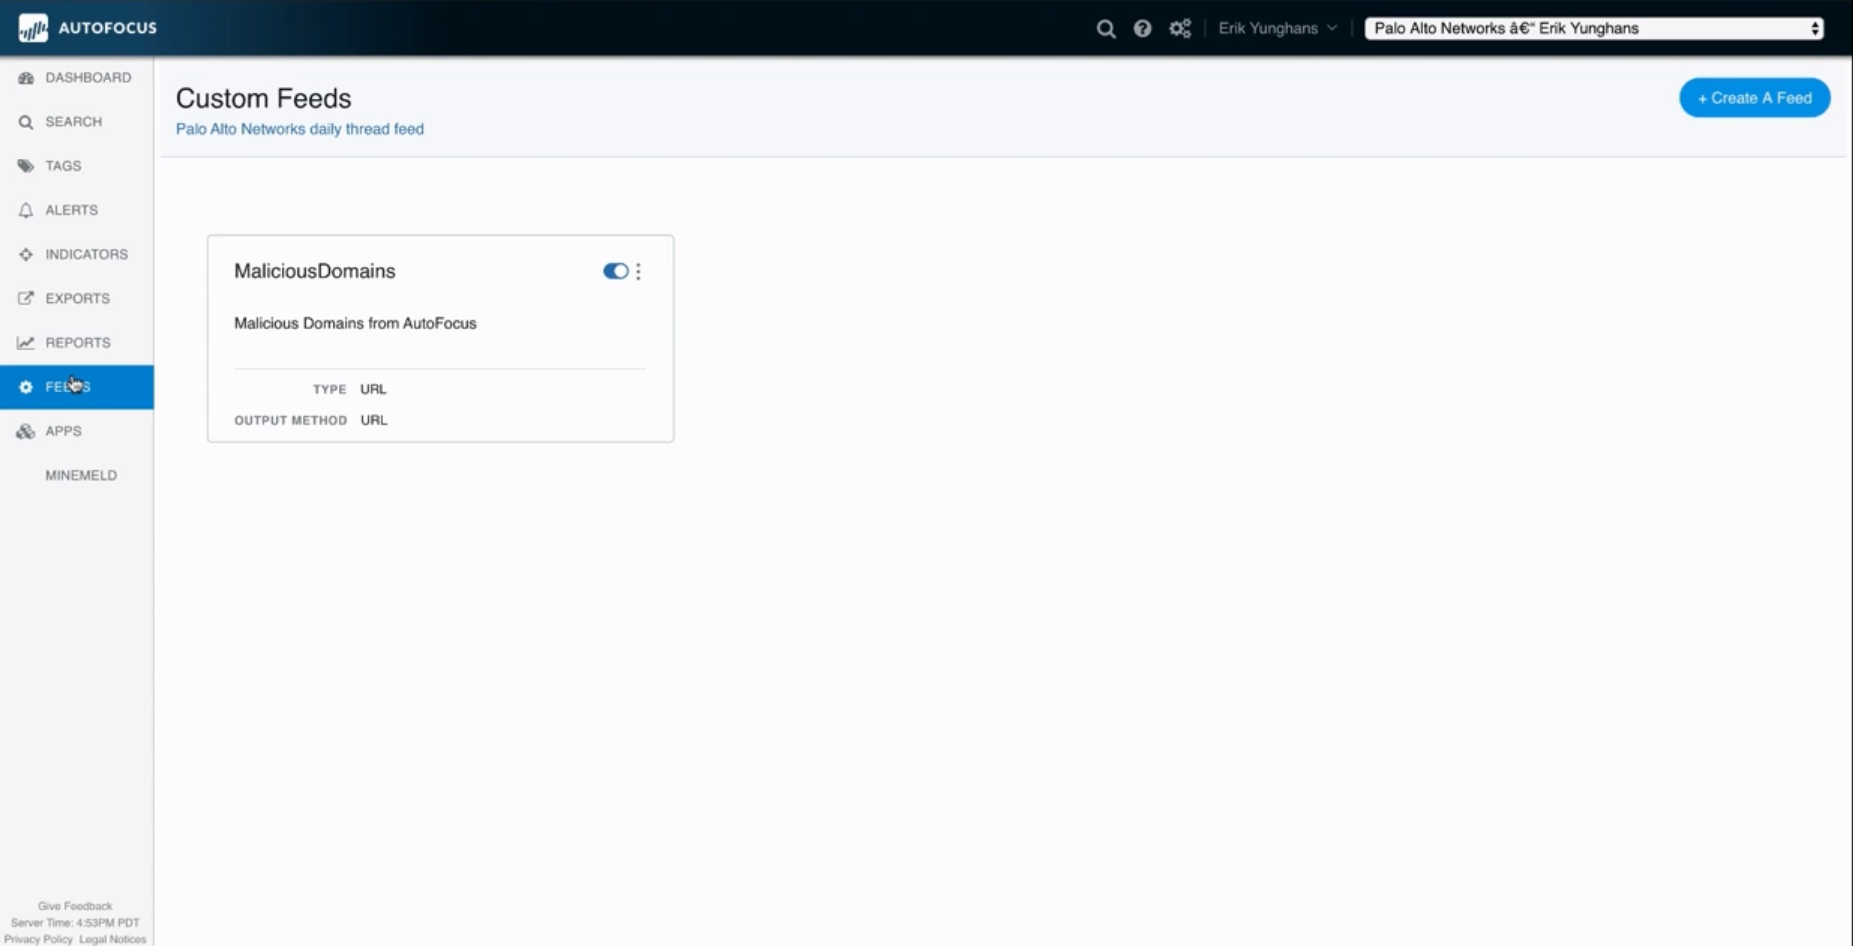The width and height of the screenshot is (1853, 946).
Task: Open the Exports section
Action: point(77,298)
